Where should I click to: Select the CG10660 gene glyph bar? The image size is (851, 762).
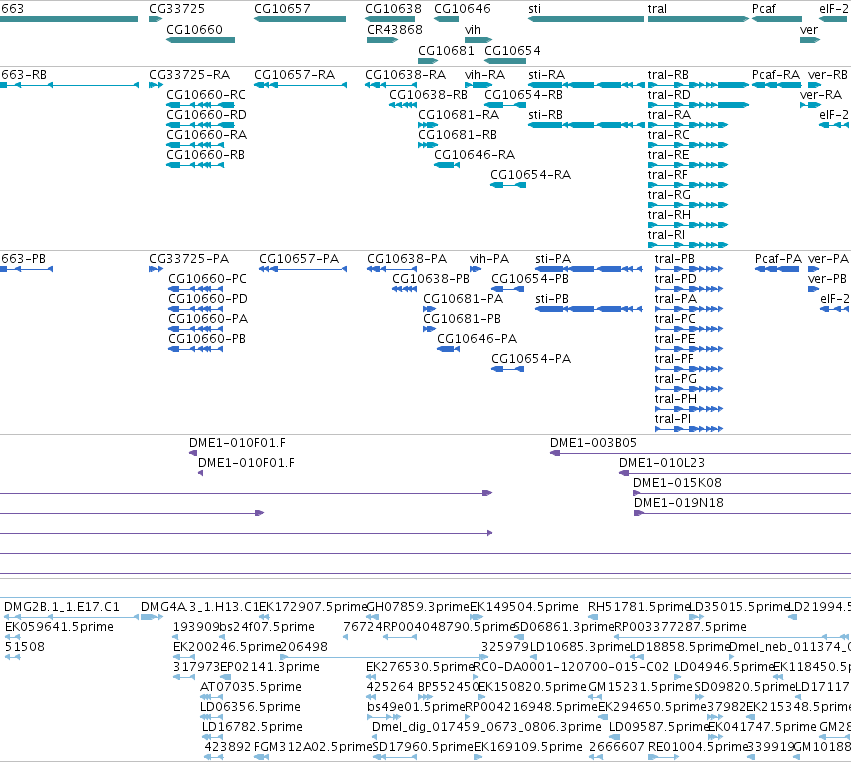coord(200,40)
